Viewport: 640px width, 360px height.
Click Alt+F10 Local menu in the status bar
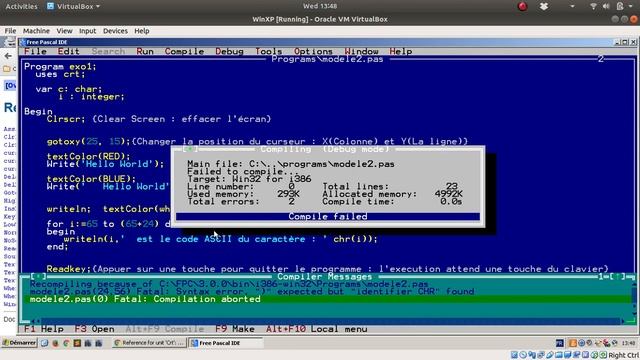[x=317, y=329]
